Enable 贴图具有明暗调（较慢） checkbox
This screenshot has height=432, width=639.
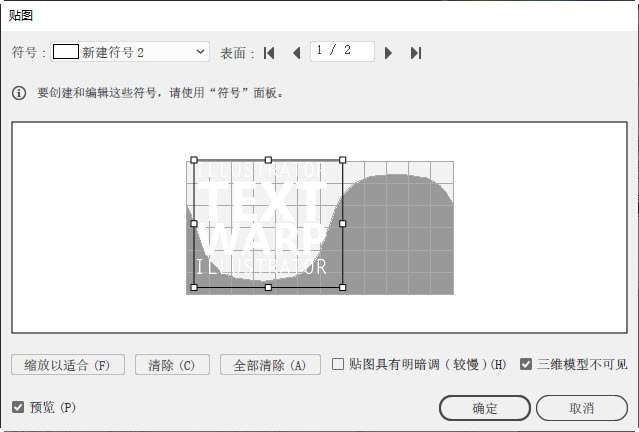[338, 364]
